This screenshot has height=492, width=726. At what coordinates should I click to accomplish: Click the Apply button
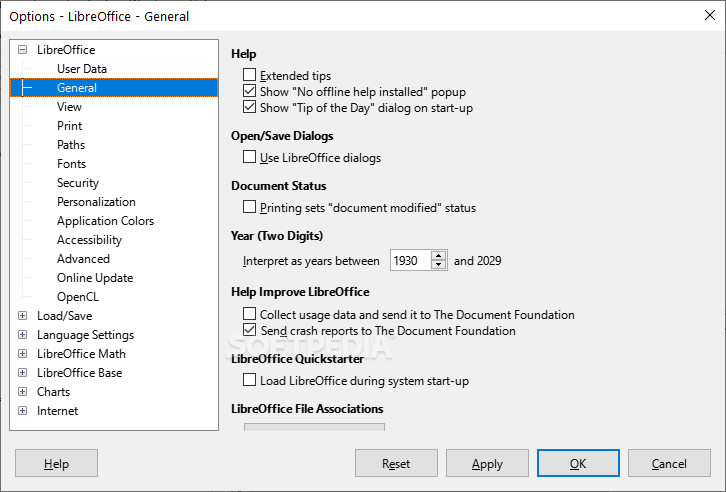[487, 463]
